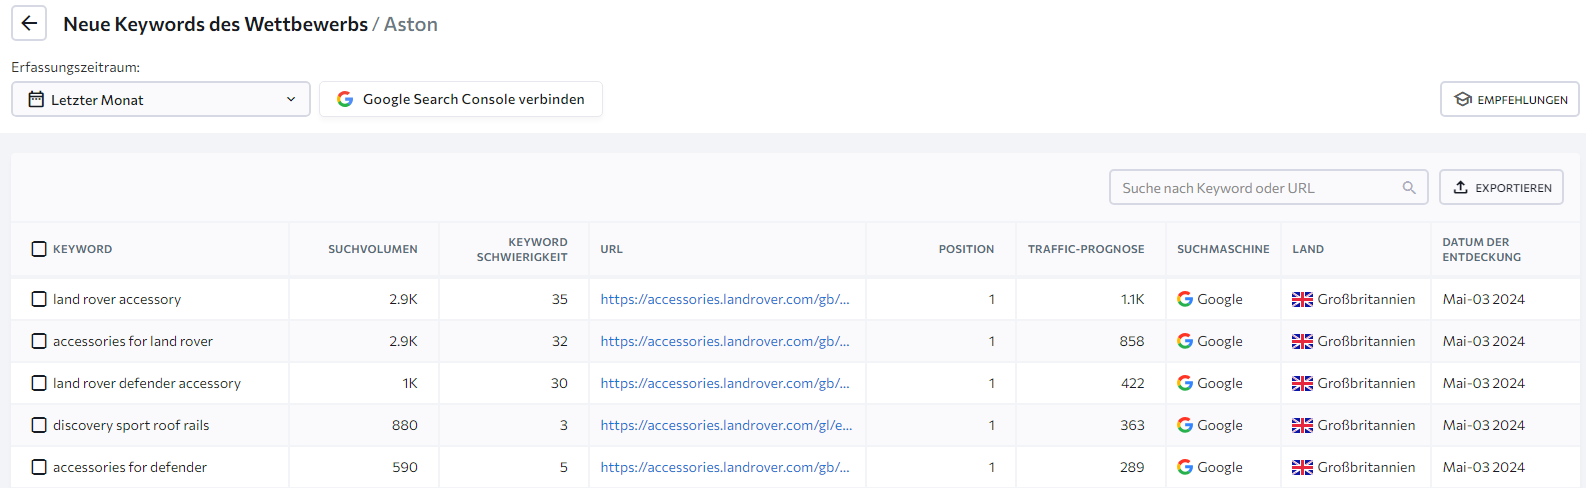The height and width of the screenshot is (488, 1586).
Task: Click the page title Neue Keywords des Wettbewerbs
Action: click(x=215, y=24)
